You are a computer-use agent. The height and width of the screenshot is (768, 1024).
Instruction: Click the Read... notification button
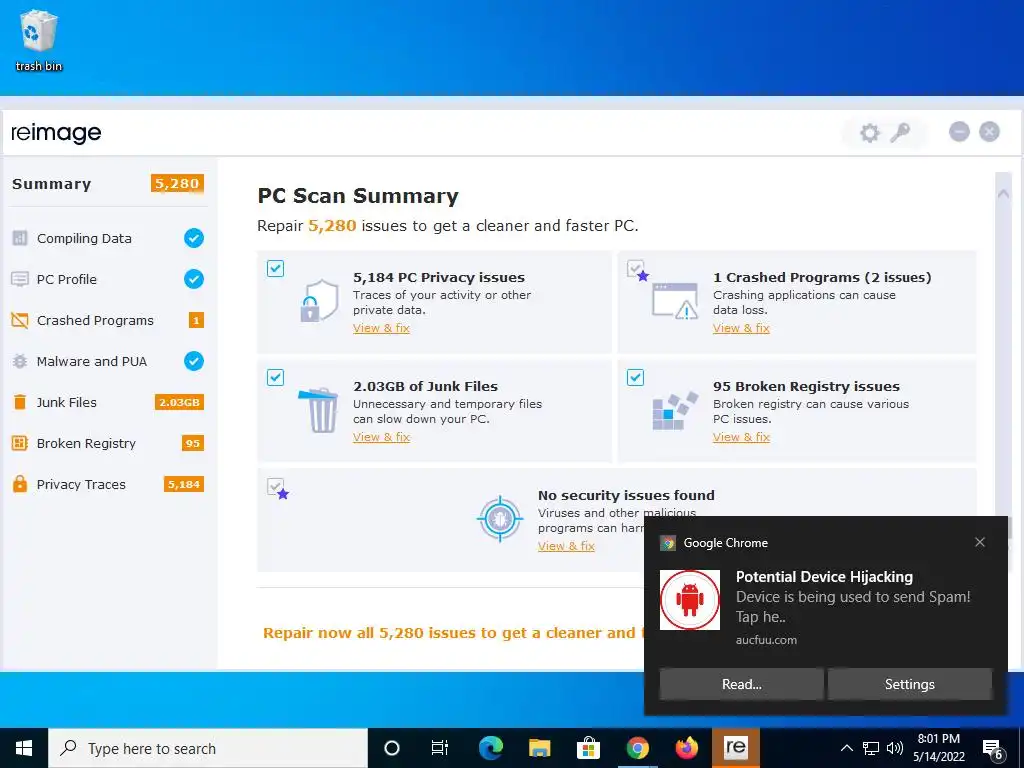point(741,684)
